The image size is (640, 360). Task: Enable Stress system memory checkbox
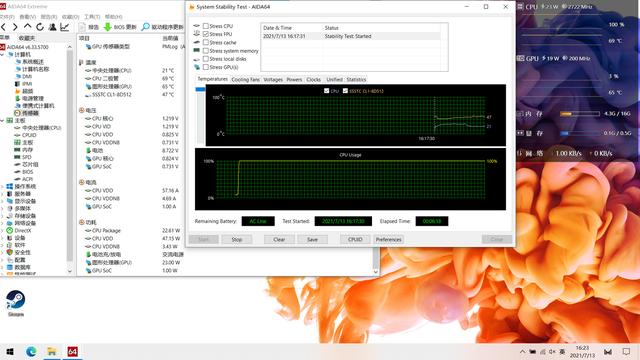click(x=206, y=51)
